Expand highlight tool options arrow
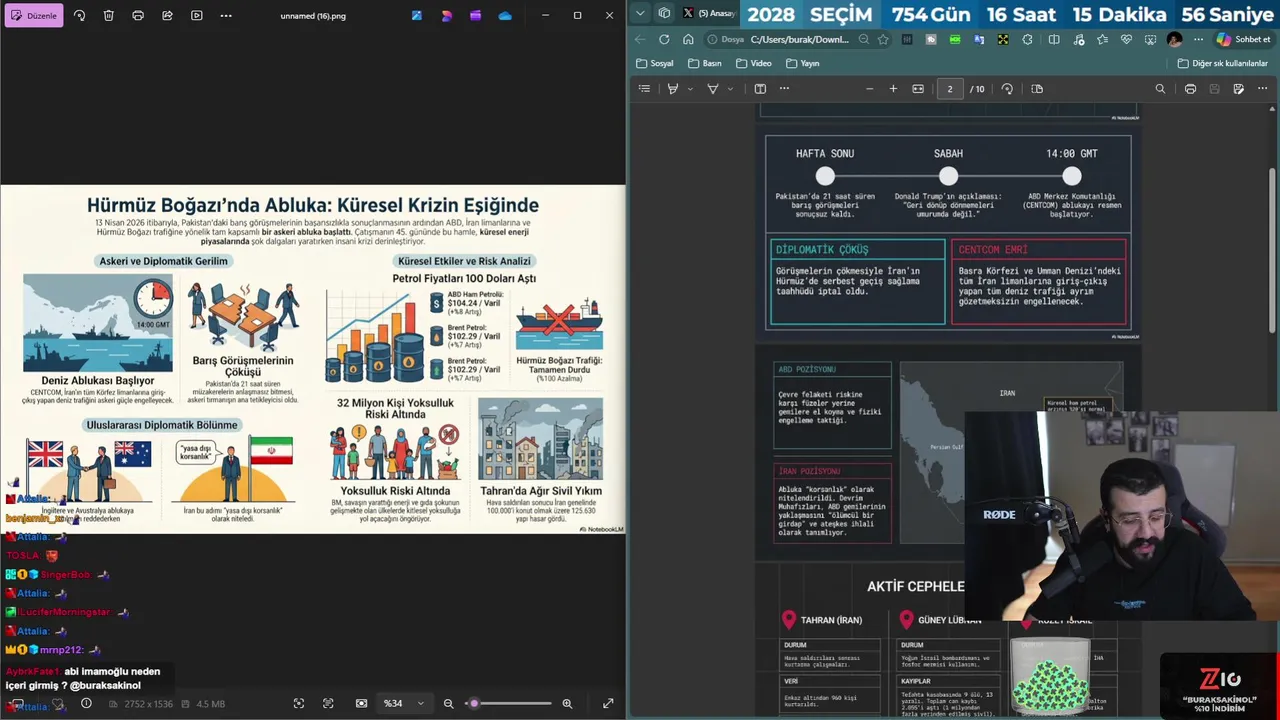The height and width of the screenshot is (720, 1280). click(x=690, y=89)
